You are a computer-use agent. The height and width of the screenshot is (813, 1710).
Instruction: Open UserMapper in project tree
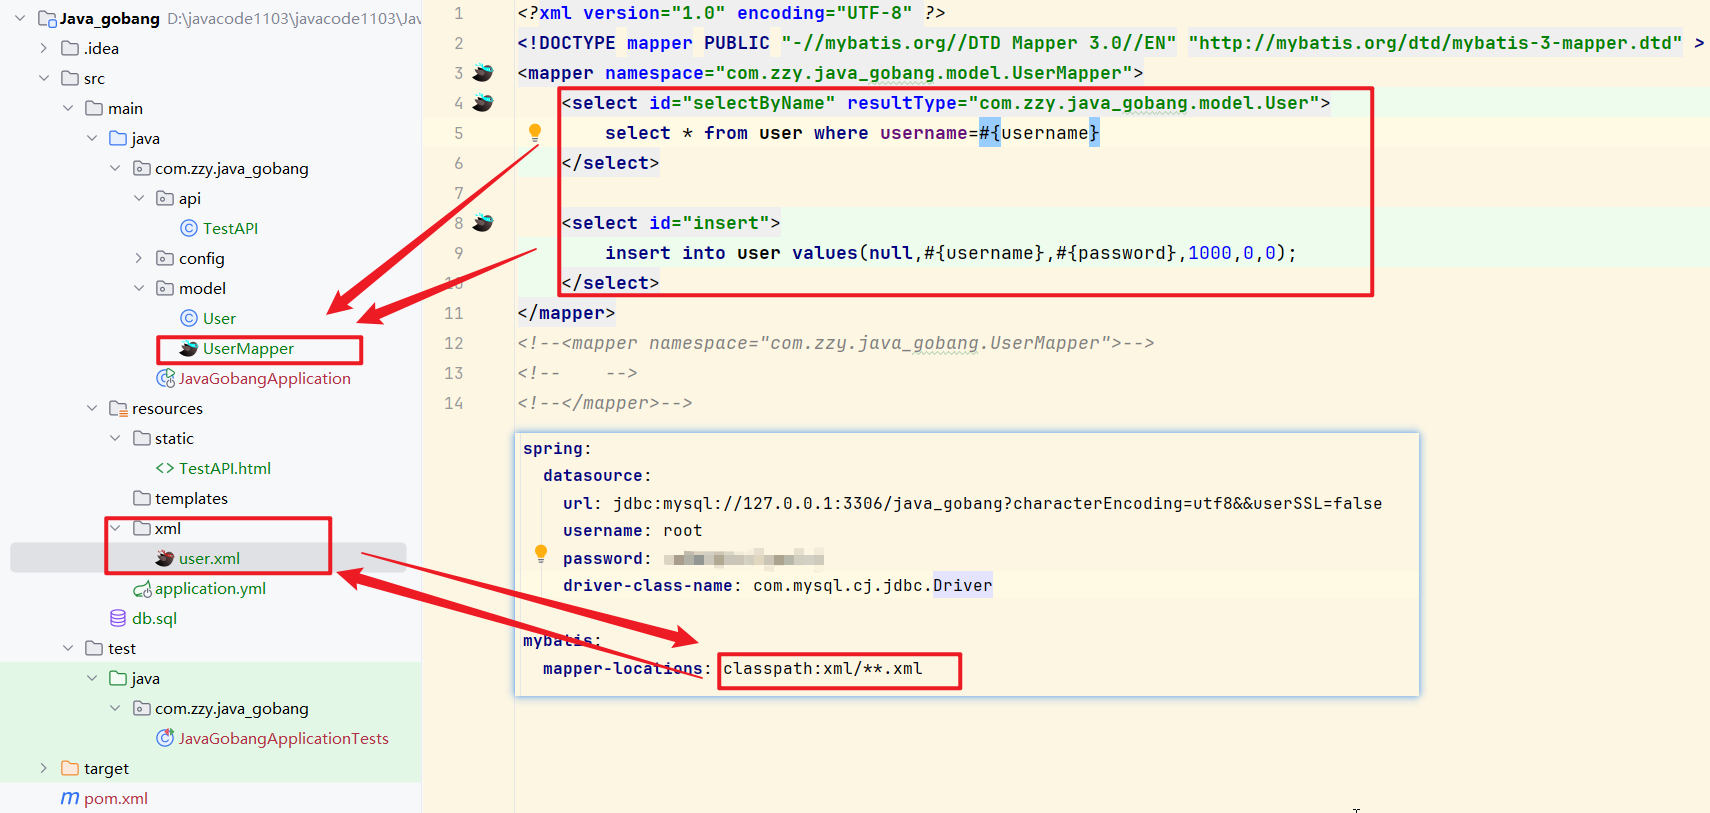click(248, 348)
